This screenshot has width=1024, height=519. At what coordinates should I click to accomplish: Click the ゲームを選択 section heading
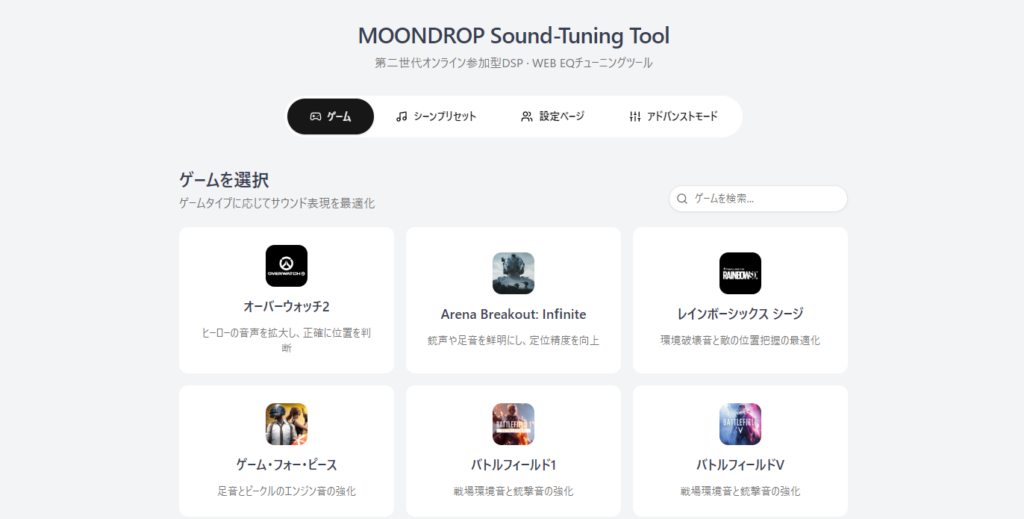click(x=224, y=180)
